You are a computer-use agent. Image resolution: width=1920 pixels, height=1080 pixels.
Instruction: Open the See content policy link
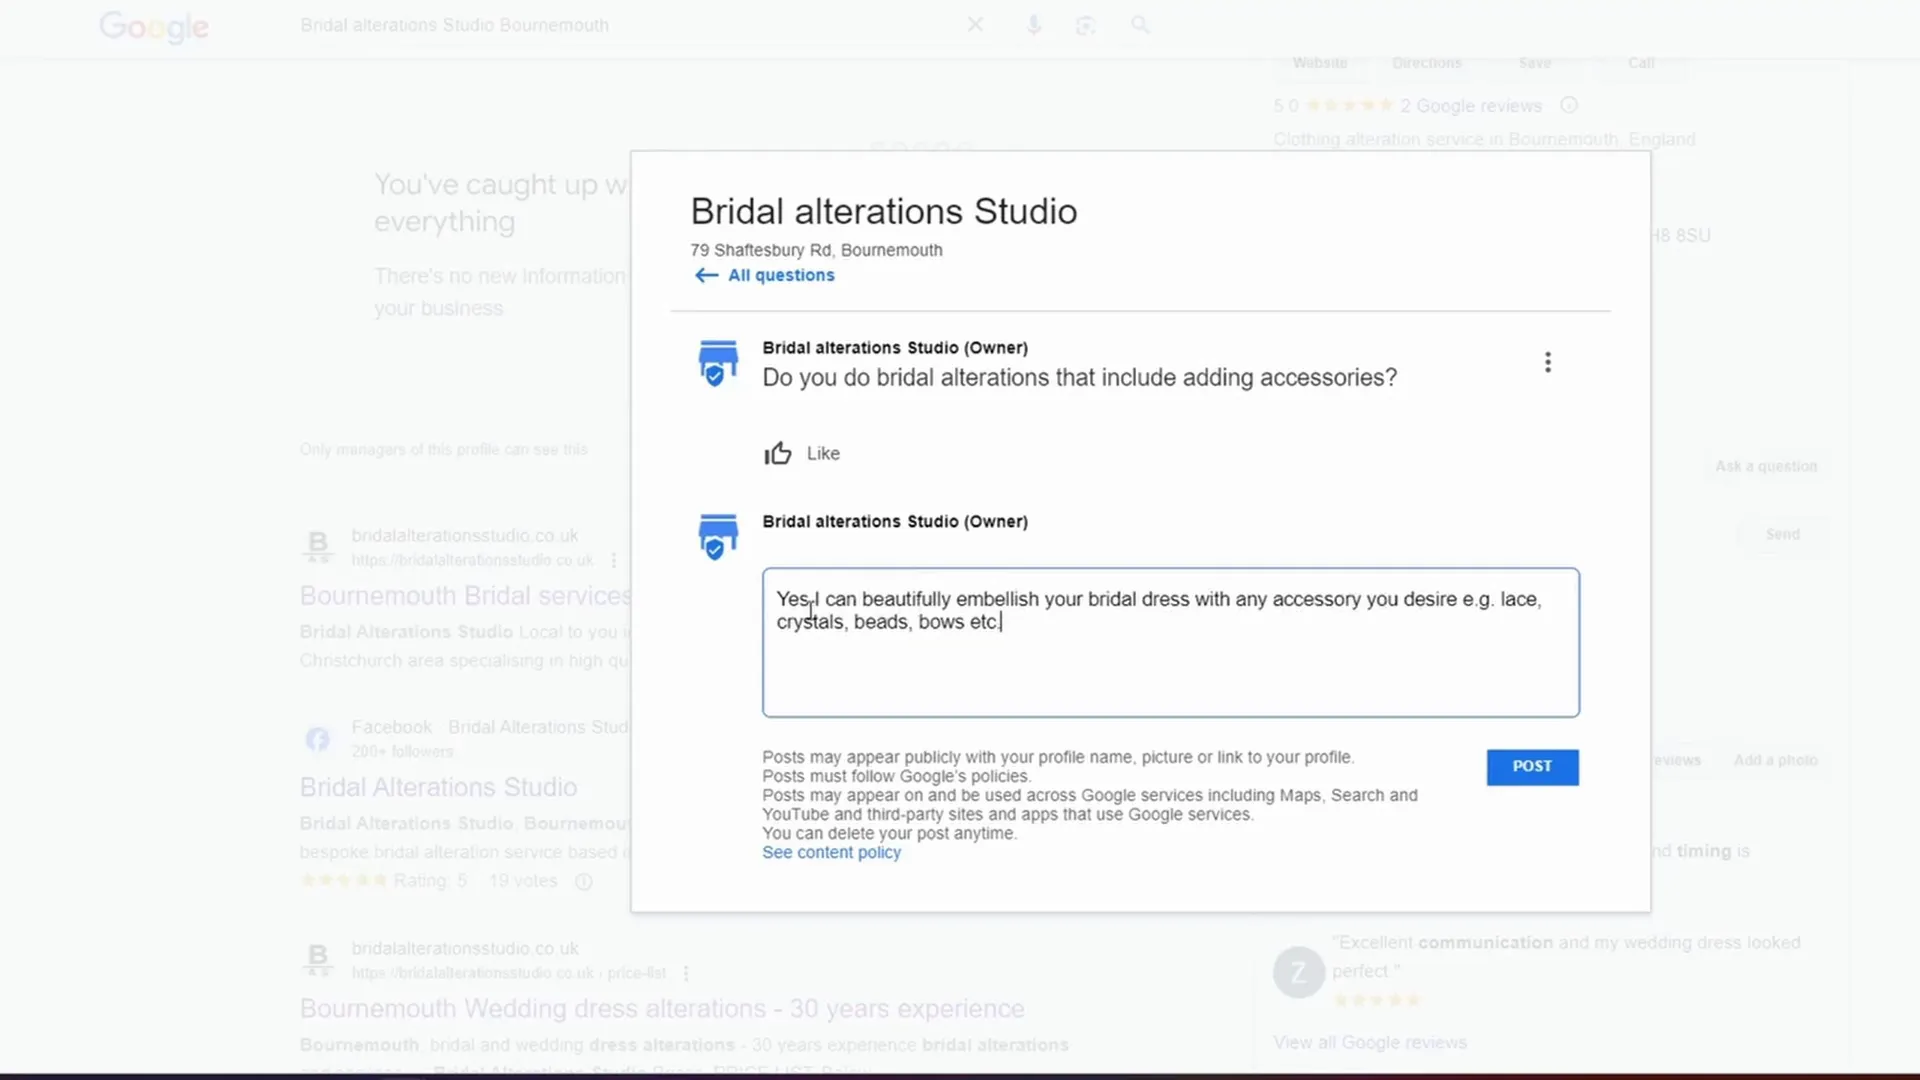pos(831,852)
